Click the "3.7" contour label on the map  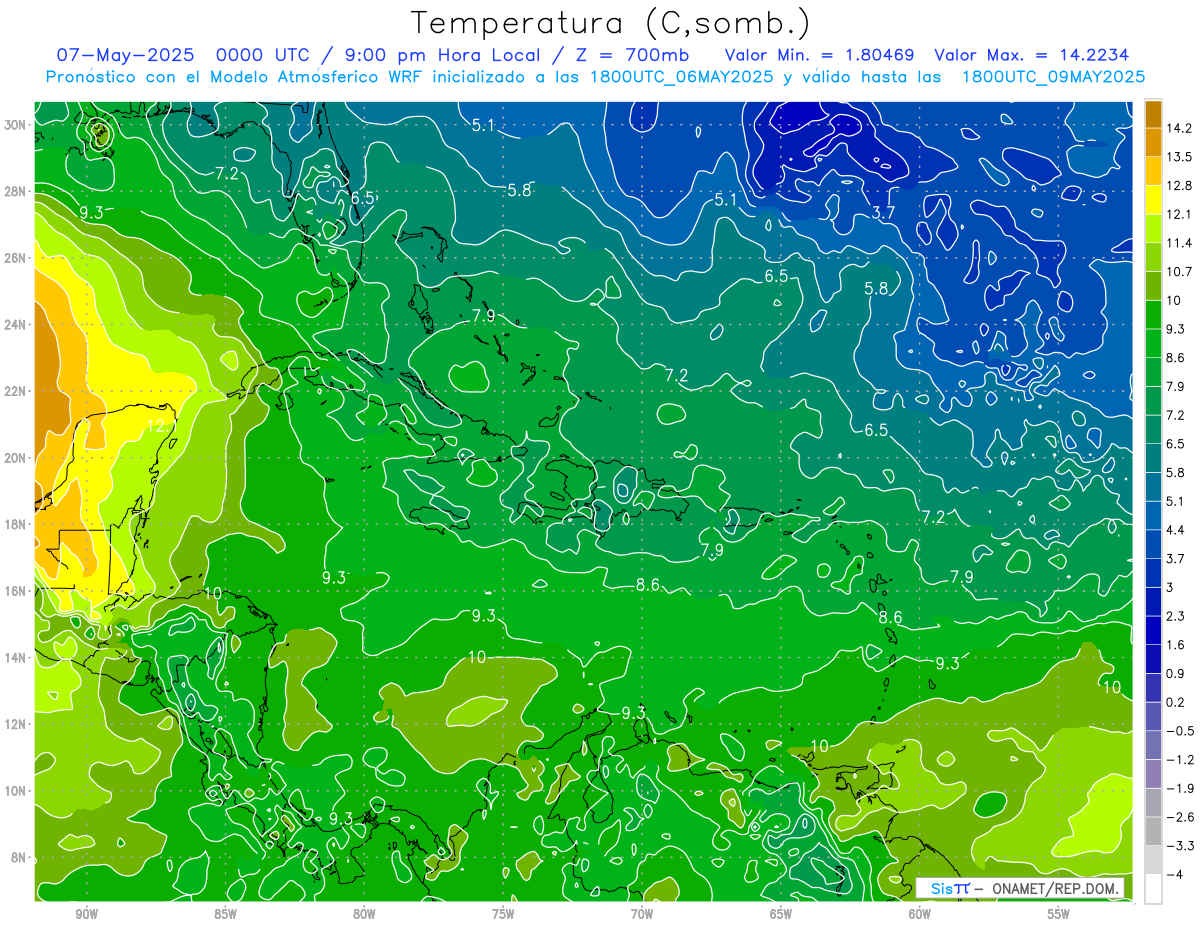(x=883, y=212)
